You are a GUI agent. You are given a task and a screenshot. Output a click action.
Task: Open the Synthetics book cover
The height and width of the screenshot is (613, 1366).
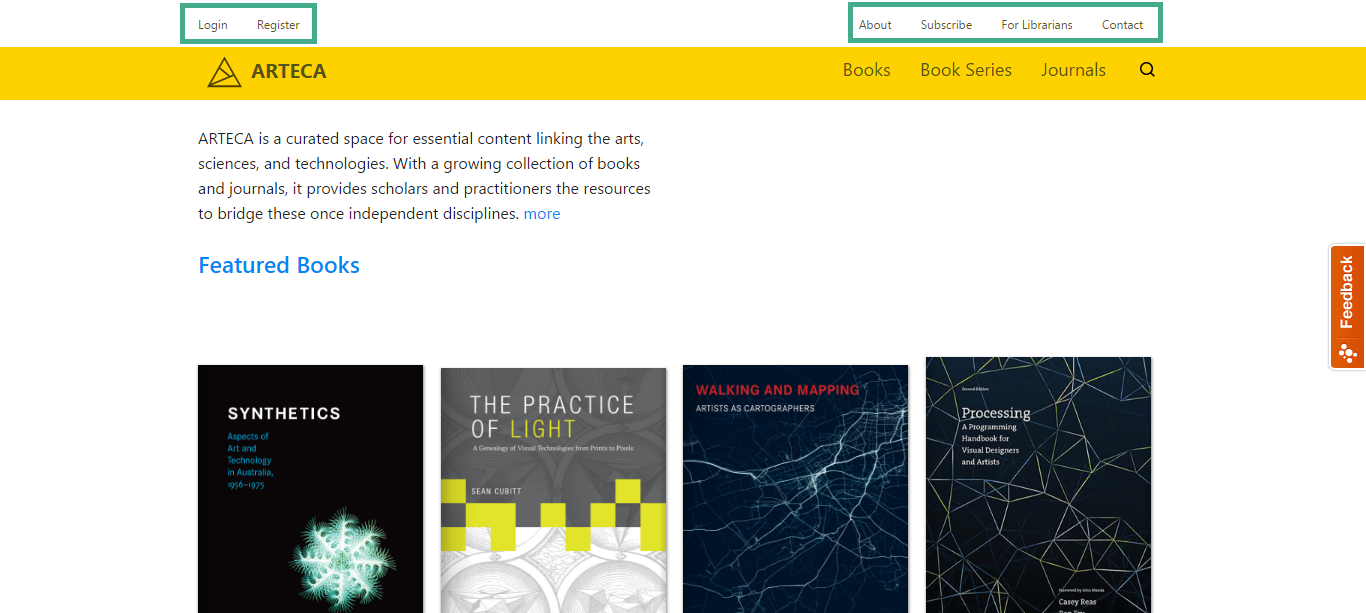(x=310, y=489)
